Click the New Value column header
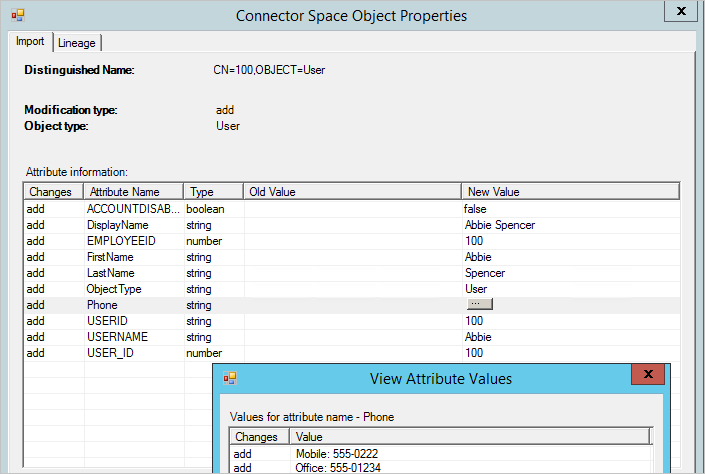Screen dimensions: 705x474 (x=571, y=192)
